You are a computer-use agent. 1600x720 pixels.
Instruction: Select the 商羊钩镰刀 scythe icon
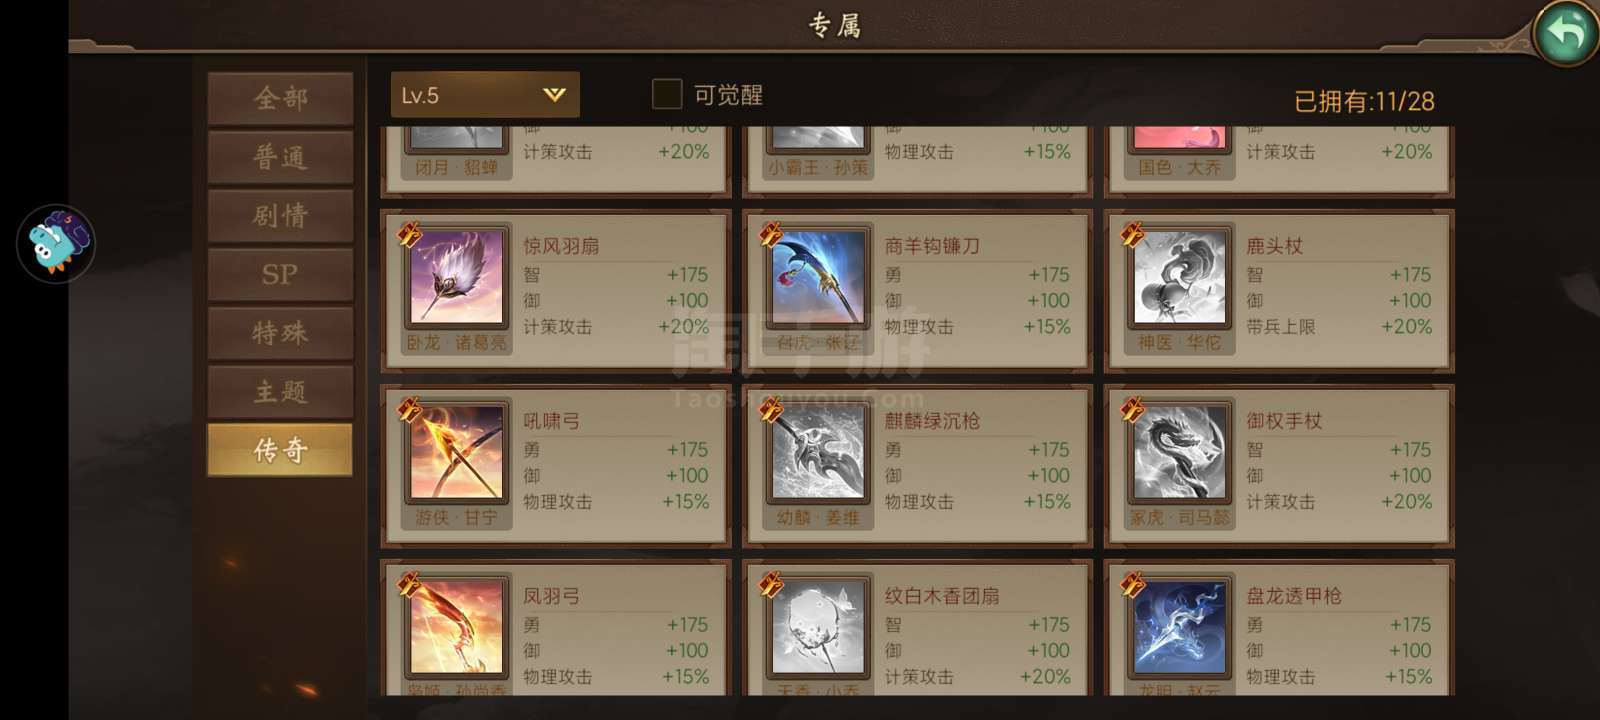[x=818, y=277]
